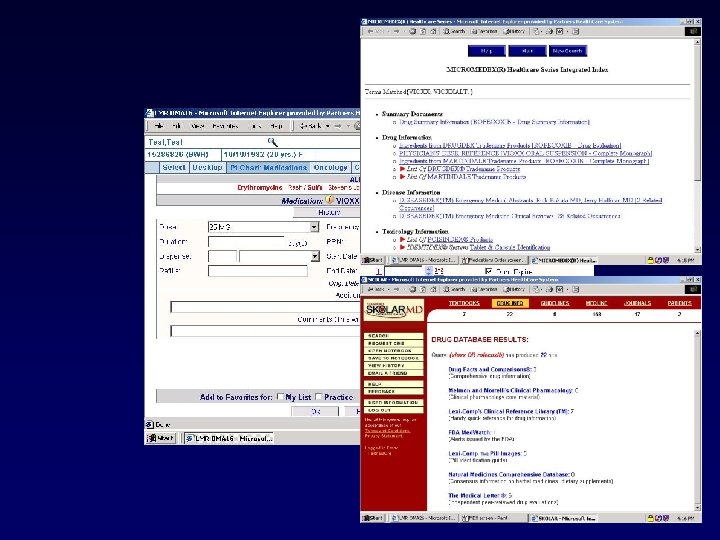720x540 pixels.
Task: Click the patient search magnifier icon in LMR window
Action: point(273,142)
